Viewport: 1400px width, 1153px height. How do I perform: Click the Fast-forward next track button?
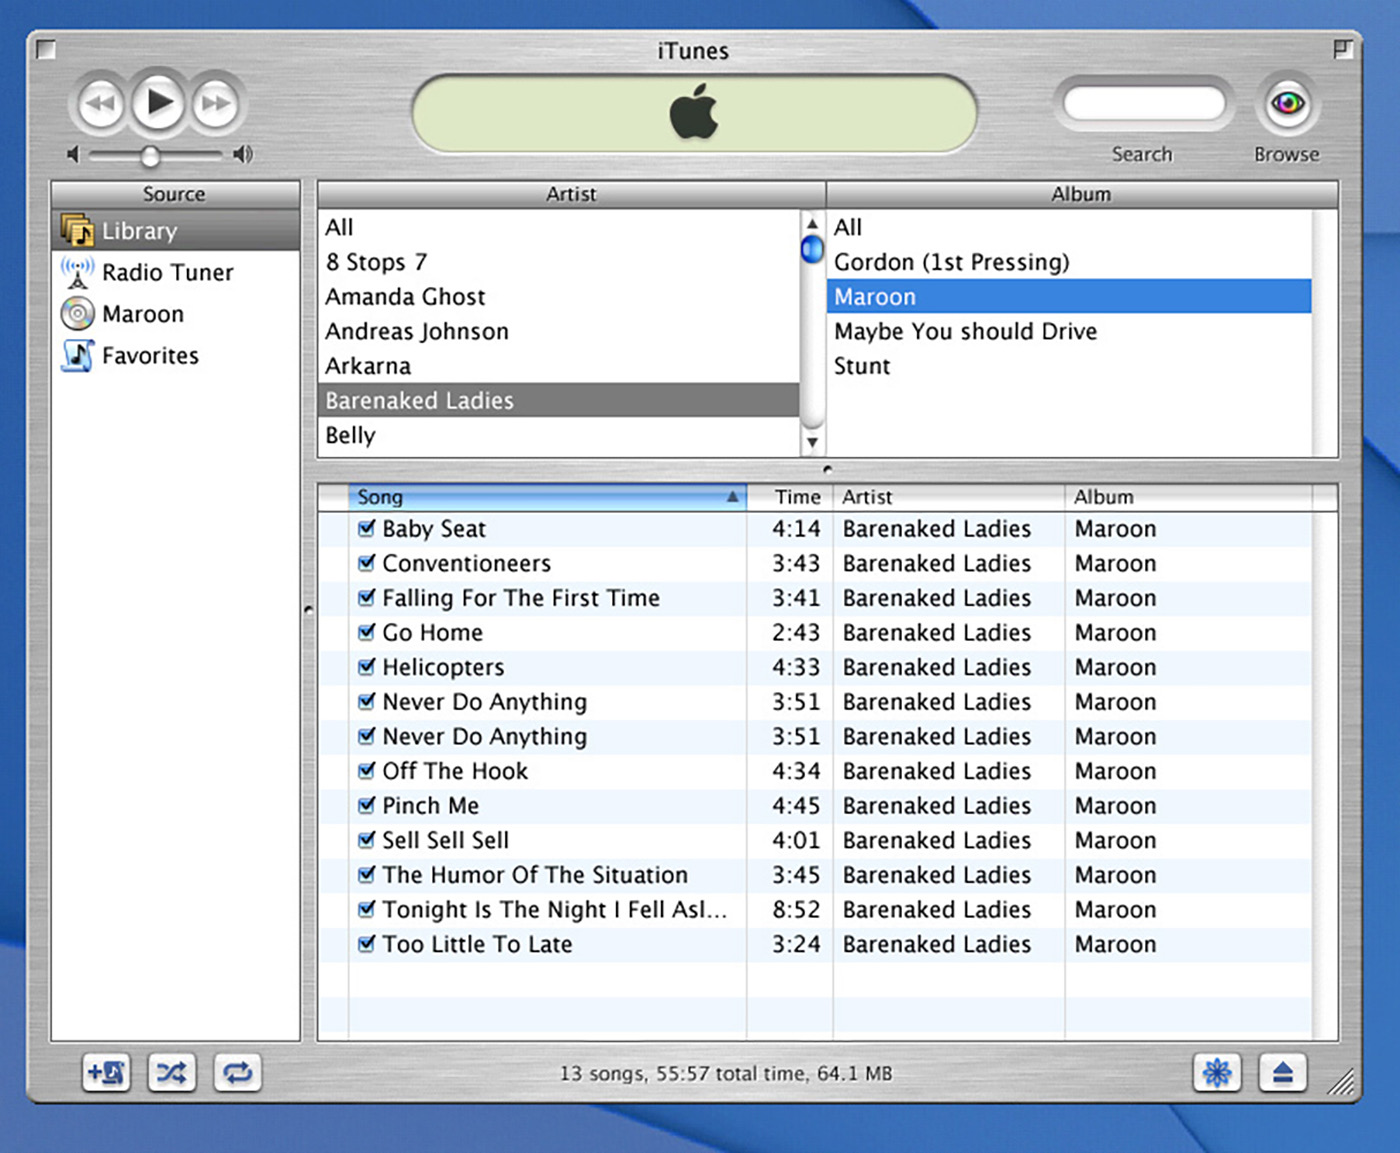coord(216,102)
